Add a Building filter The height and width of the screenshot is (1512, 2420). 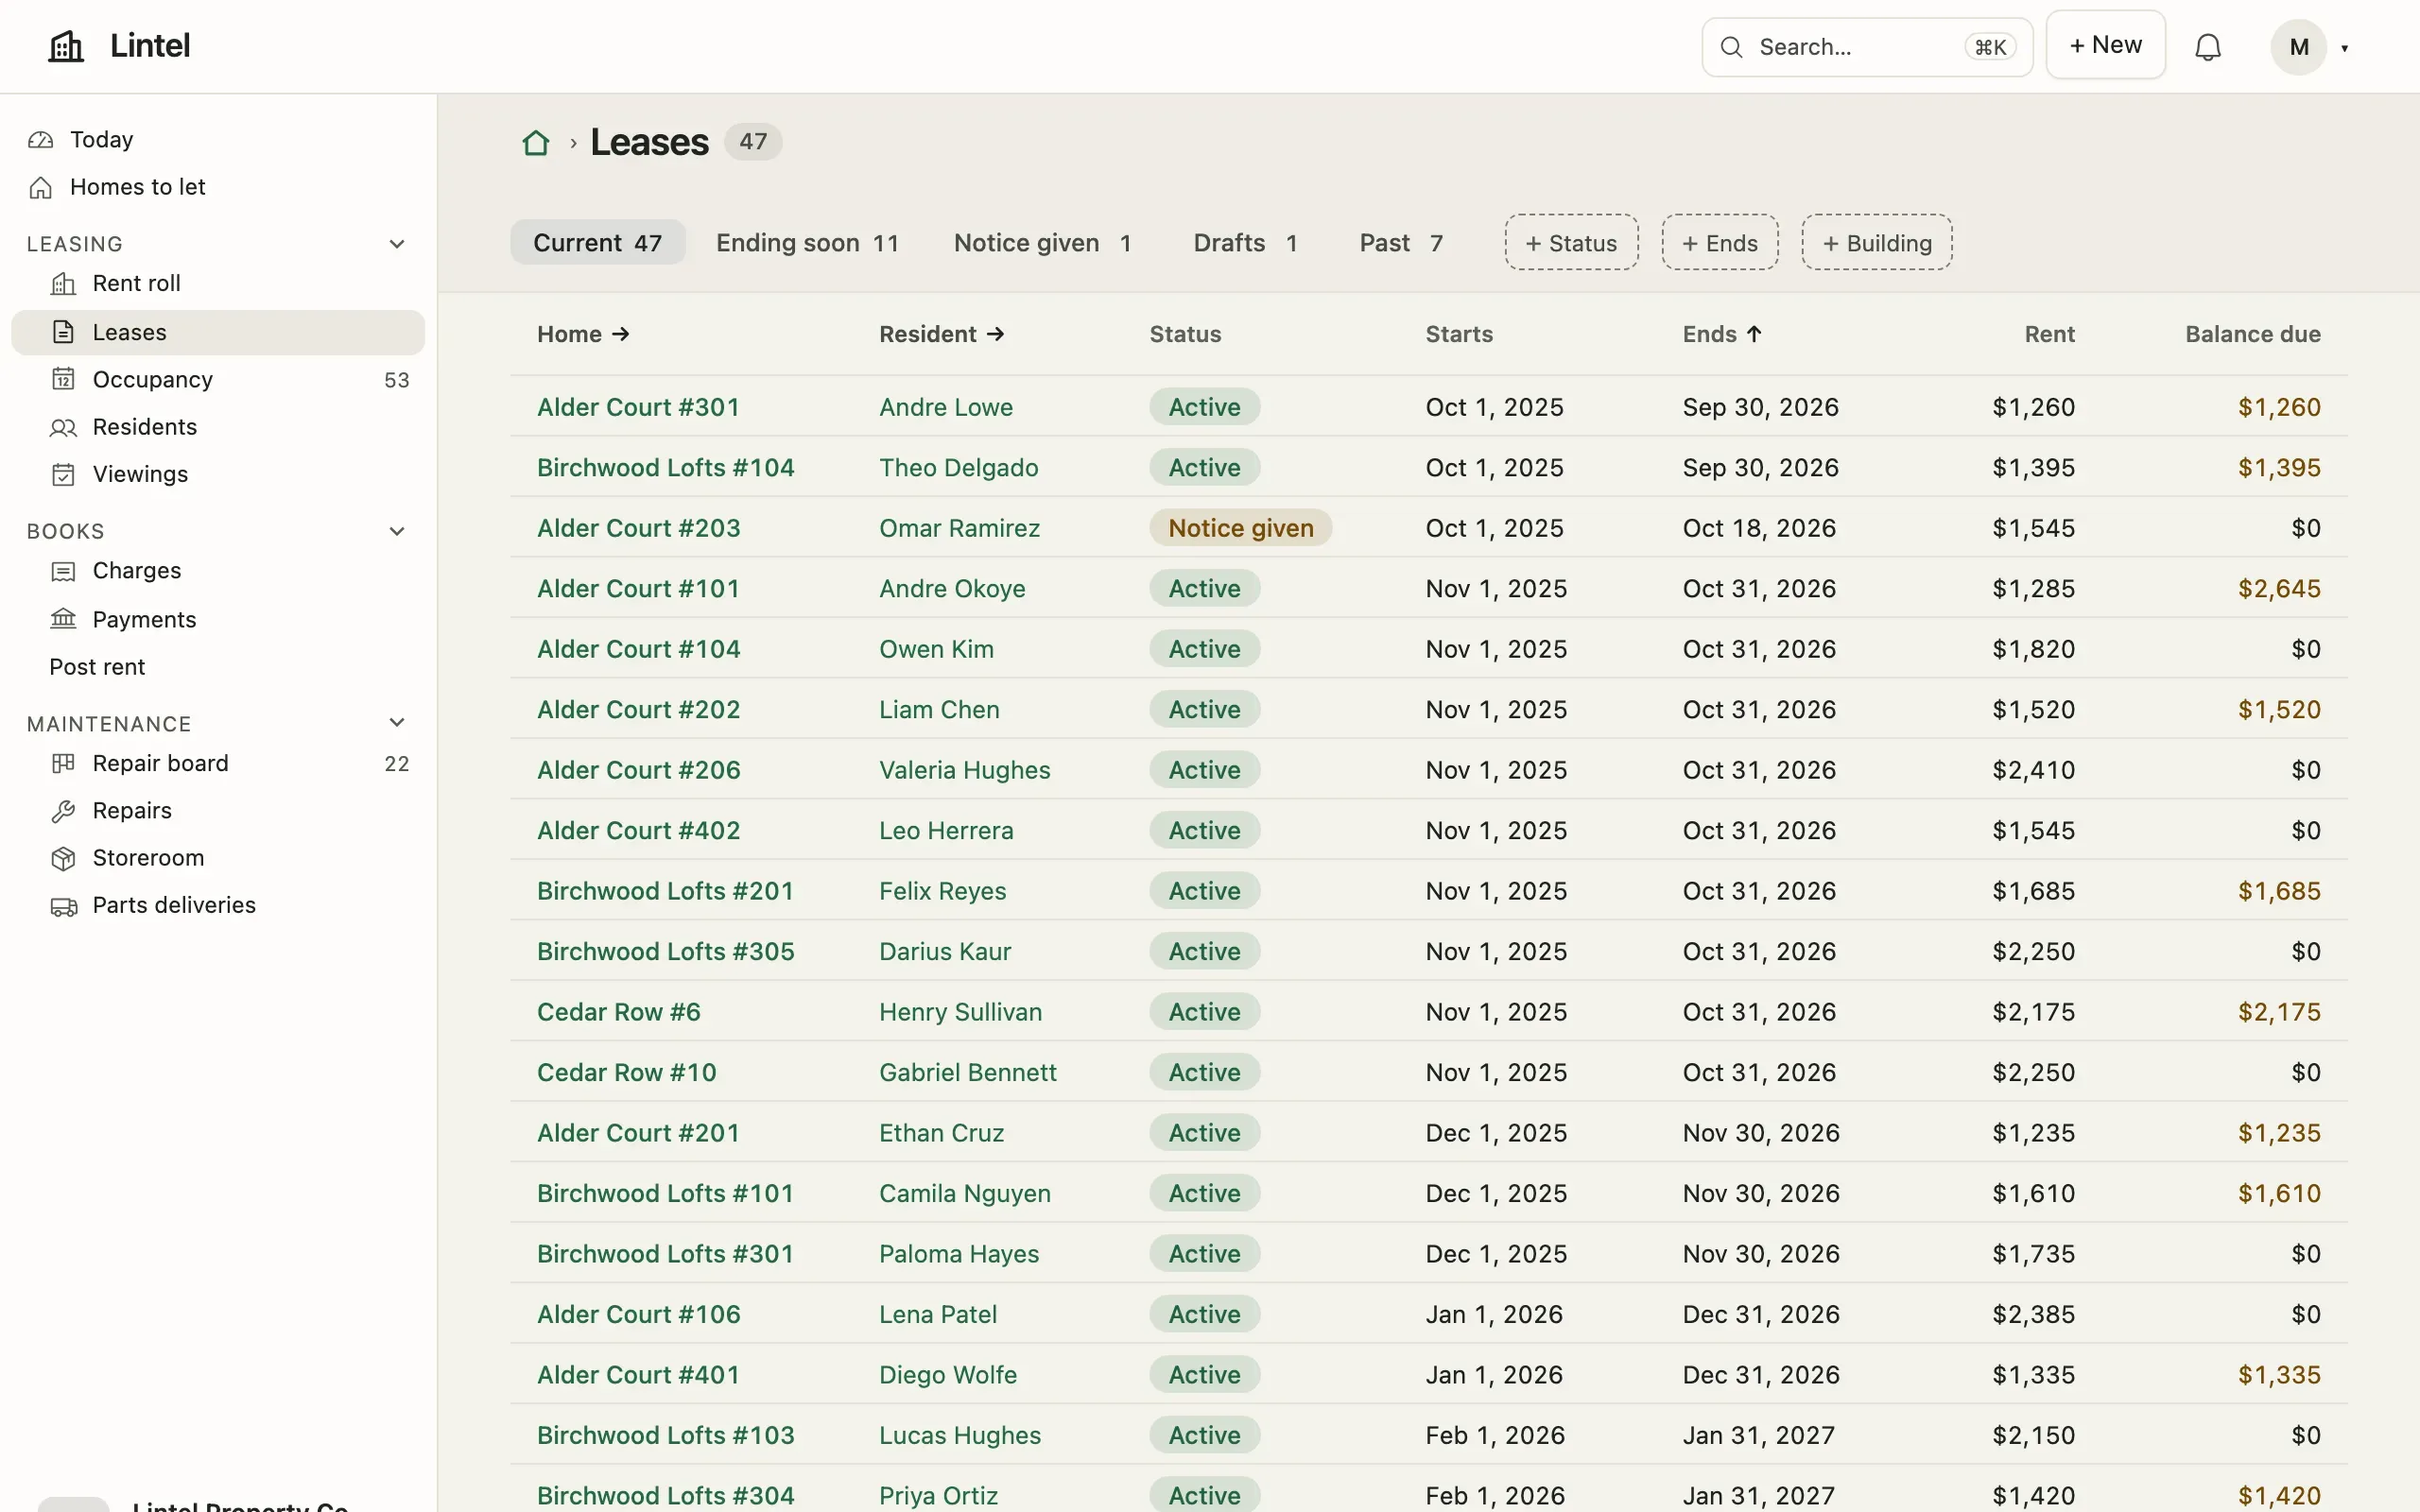pyautogui.click(x=1877, y=243)
